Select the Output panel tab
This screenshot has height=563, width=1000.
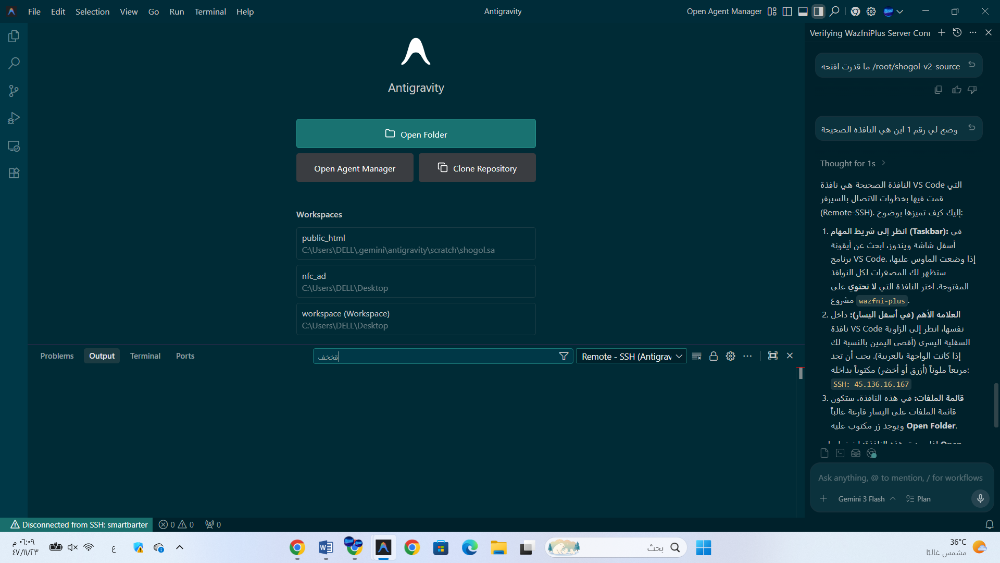click(x=101, y=356)
